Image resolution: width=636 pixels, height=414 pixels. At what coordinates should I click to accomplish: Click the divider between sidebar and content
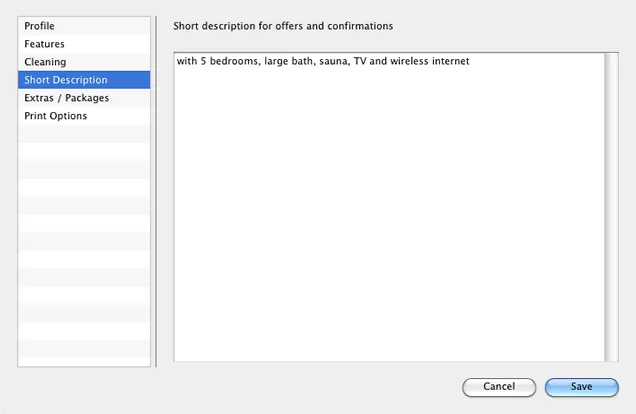156,191
